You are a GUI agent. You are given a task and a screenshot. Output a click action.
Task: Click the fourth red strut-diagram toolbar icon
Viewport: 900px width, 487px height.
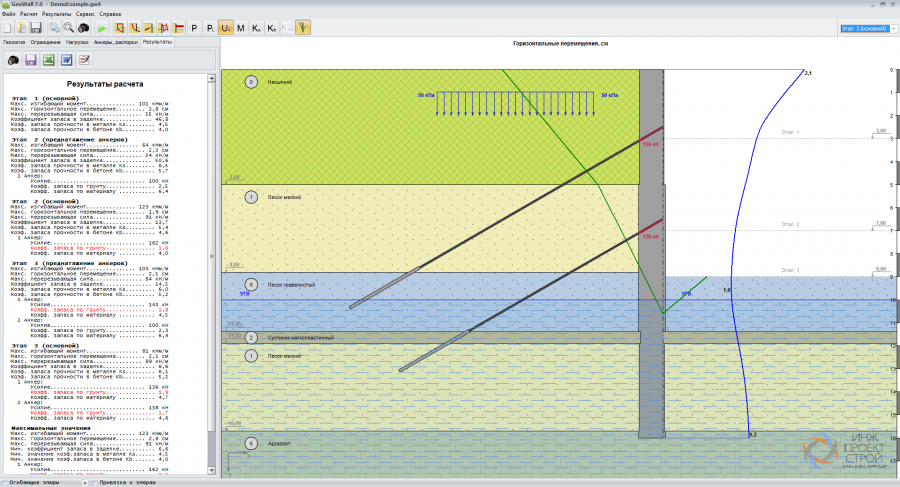pyautogui.click(x=164, y=28)
